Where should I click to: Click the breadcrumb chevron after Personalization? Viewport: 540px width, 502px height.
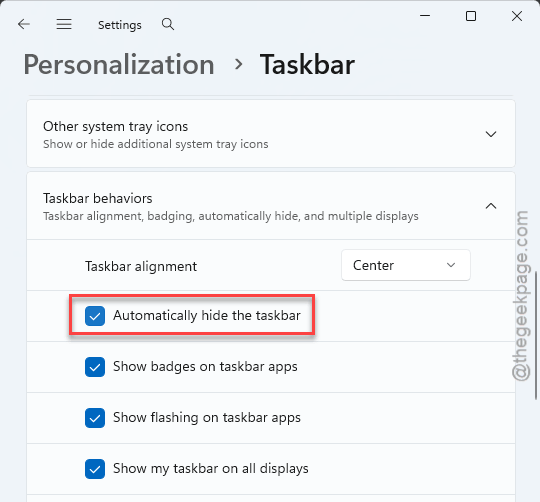(x=238, y=64)
